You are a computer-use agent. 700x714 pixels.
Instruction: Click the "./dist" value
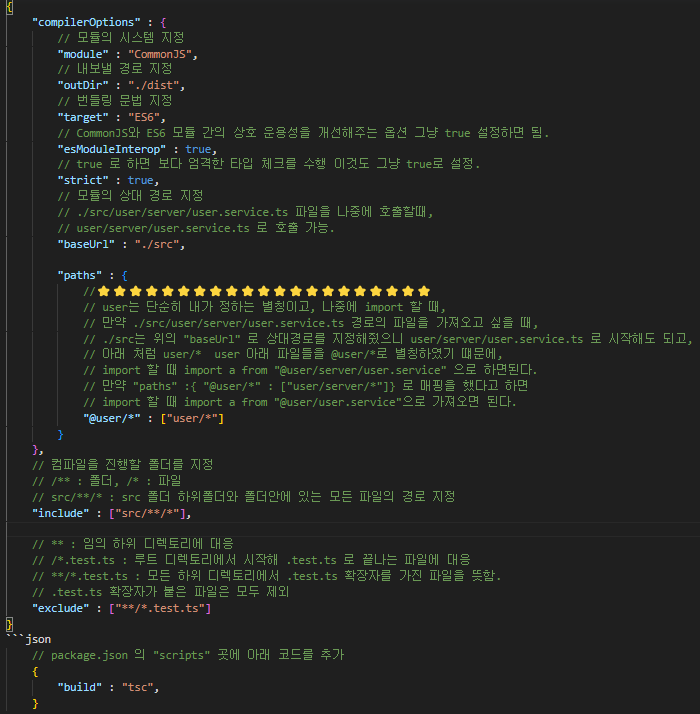coord(153,85)
